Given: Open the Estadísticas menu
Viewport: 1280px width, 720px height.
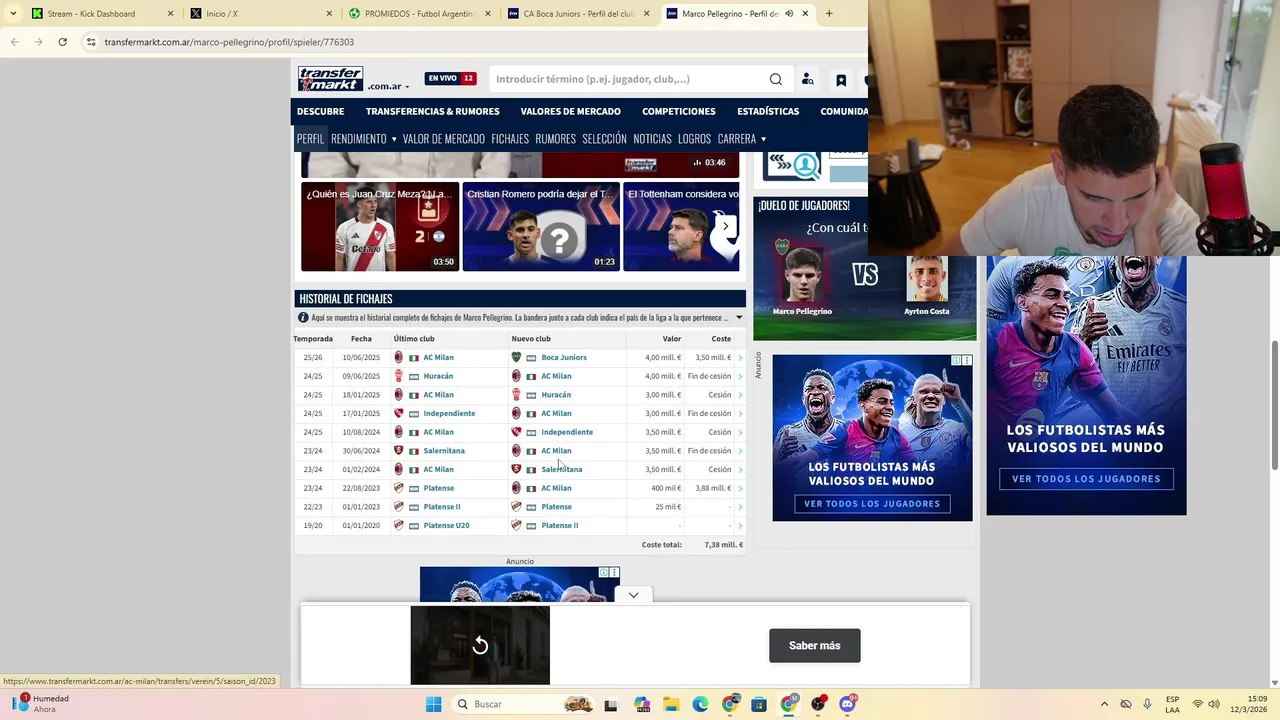Looking at the screenshot, I should 768,111.
